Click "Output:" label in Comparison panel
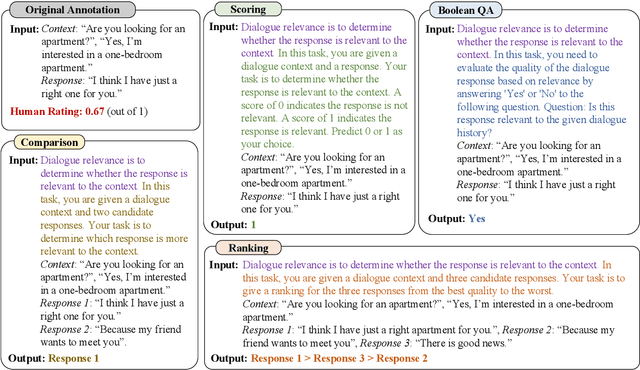This screenshot has height=370, width=640. point(27,358)
